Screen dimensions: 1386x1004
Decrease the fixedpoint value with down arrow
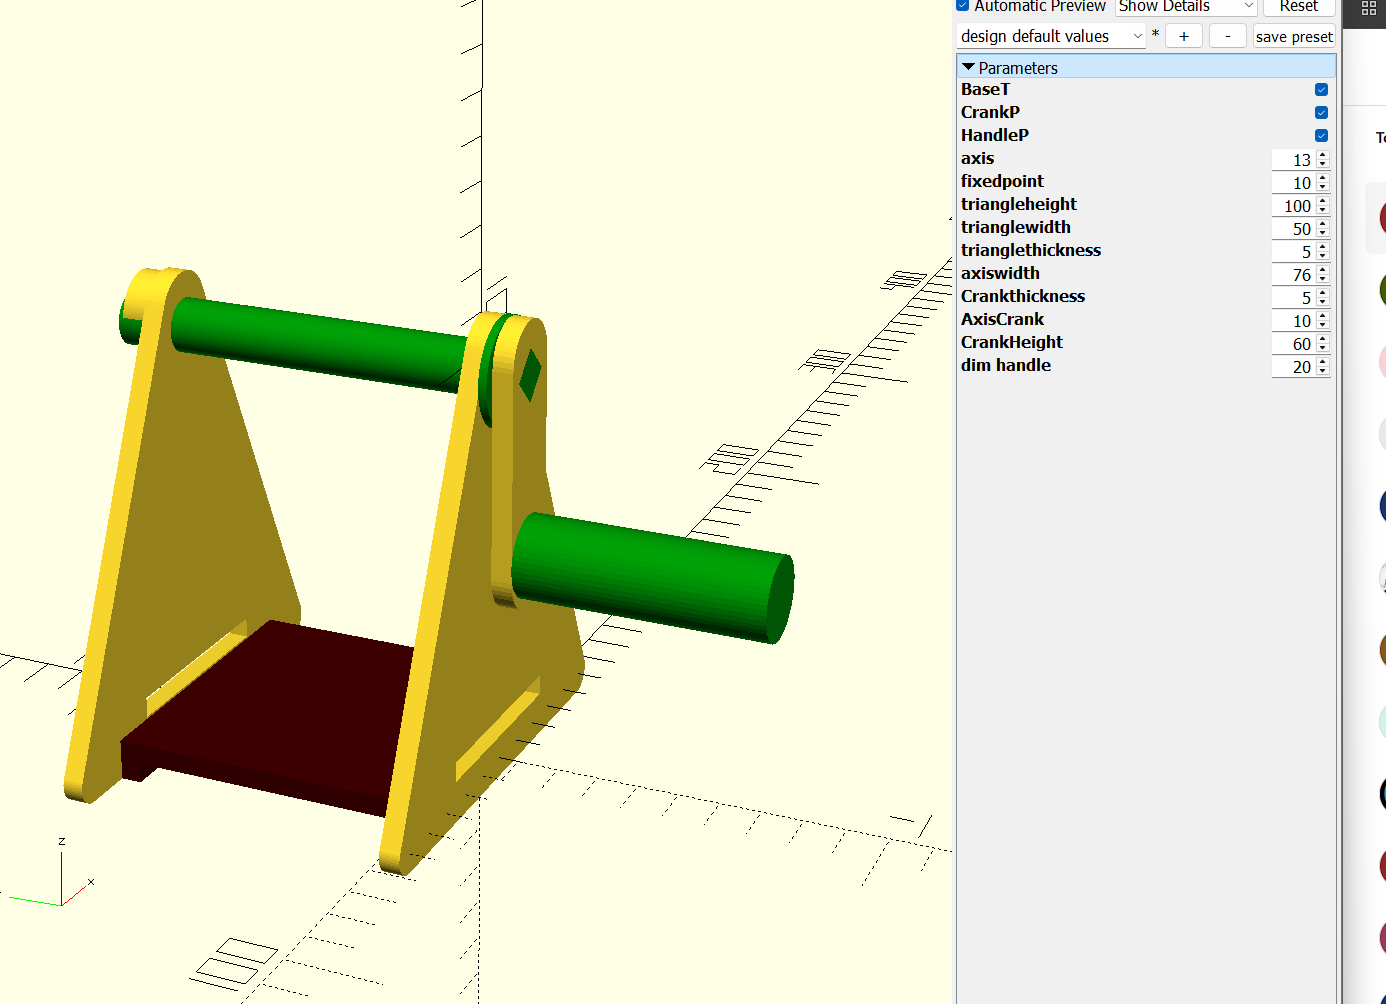click(1323, 188)
